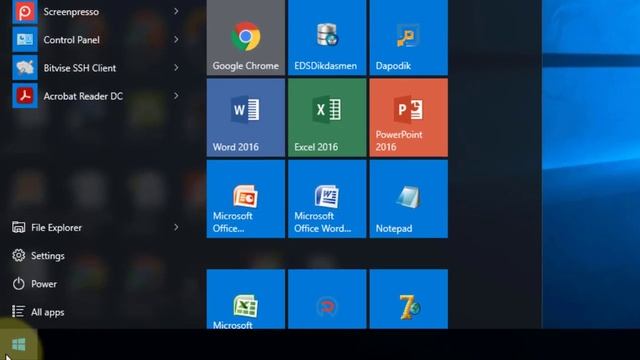640x360 pixels.
Task: Open the Dapodik tile
Action: pyautogui.click(x=409, y=38)
